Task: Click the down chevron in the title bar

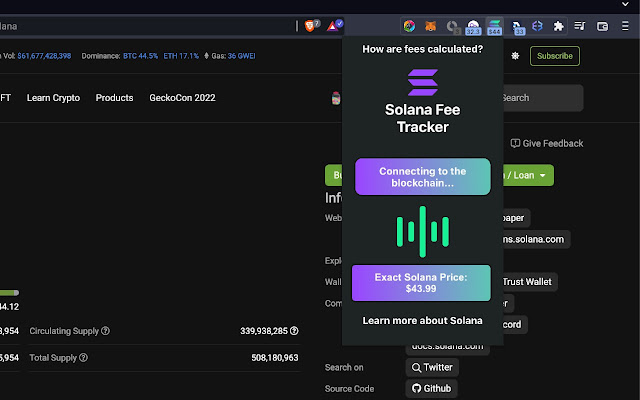Action: pos(625,4)
